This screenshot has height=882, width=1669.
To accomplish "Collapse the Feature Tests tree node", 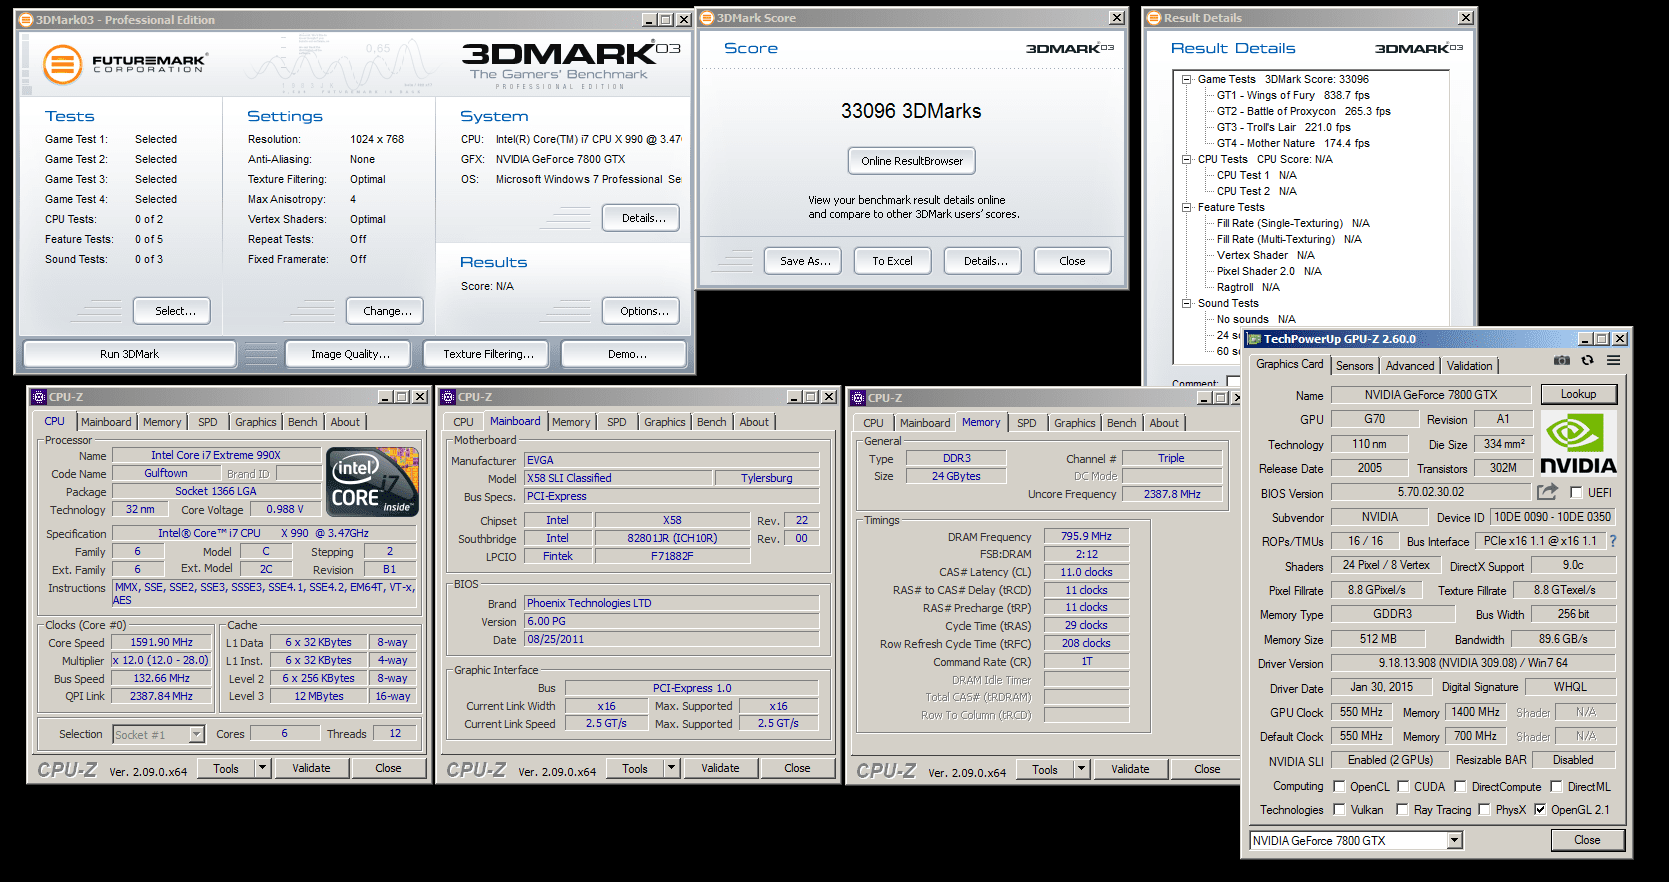I will pyautogui.click(x=1187, y=207).
